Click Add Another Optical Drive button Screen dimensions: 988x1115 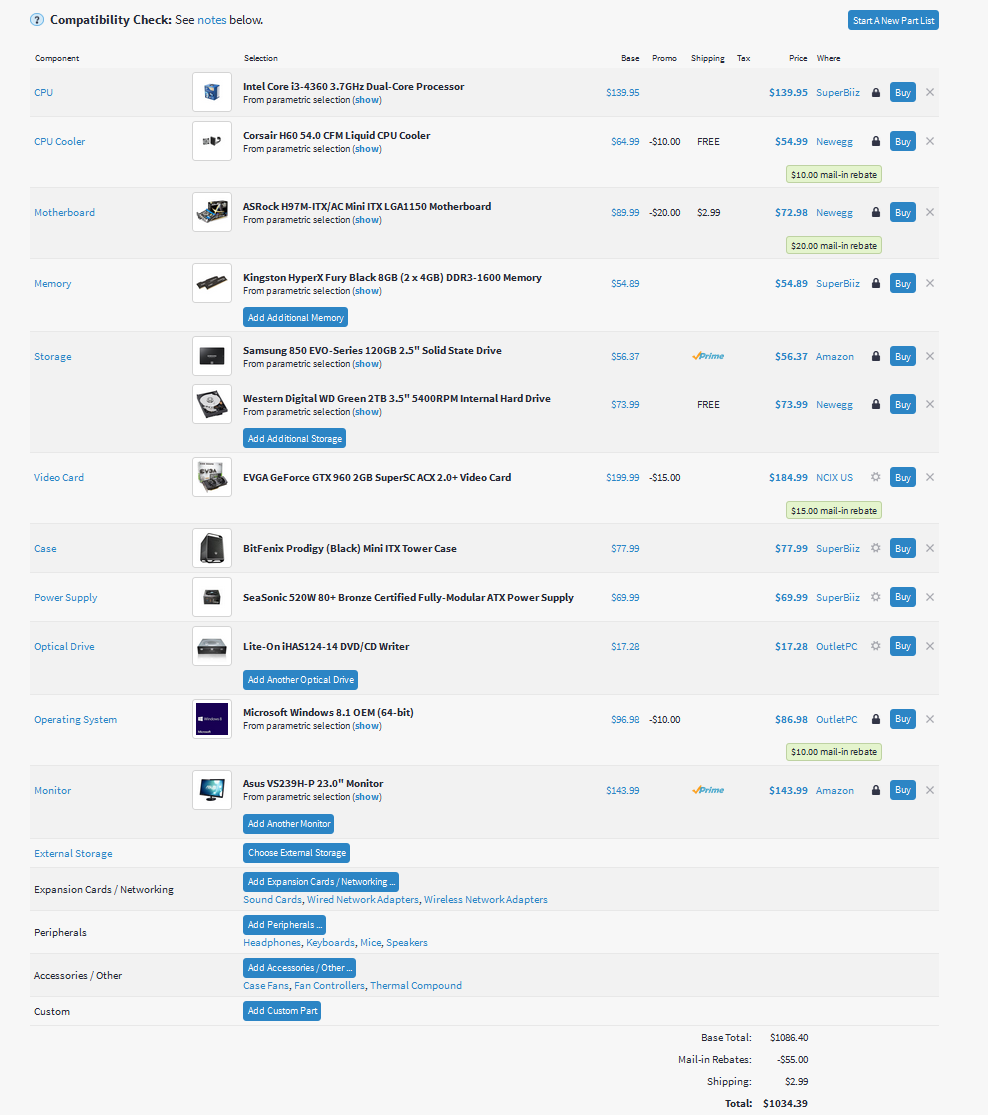coord(300,680)
